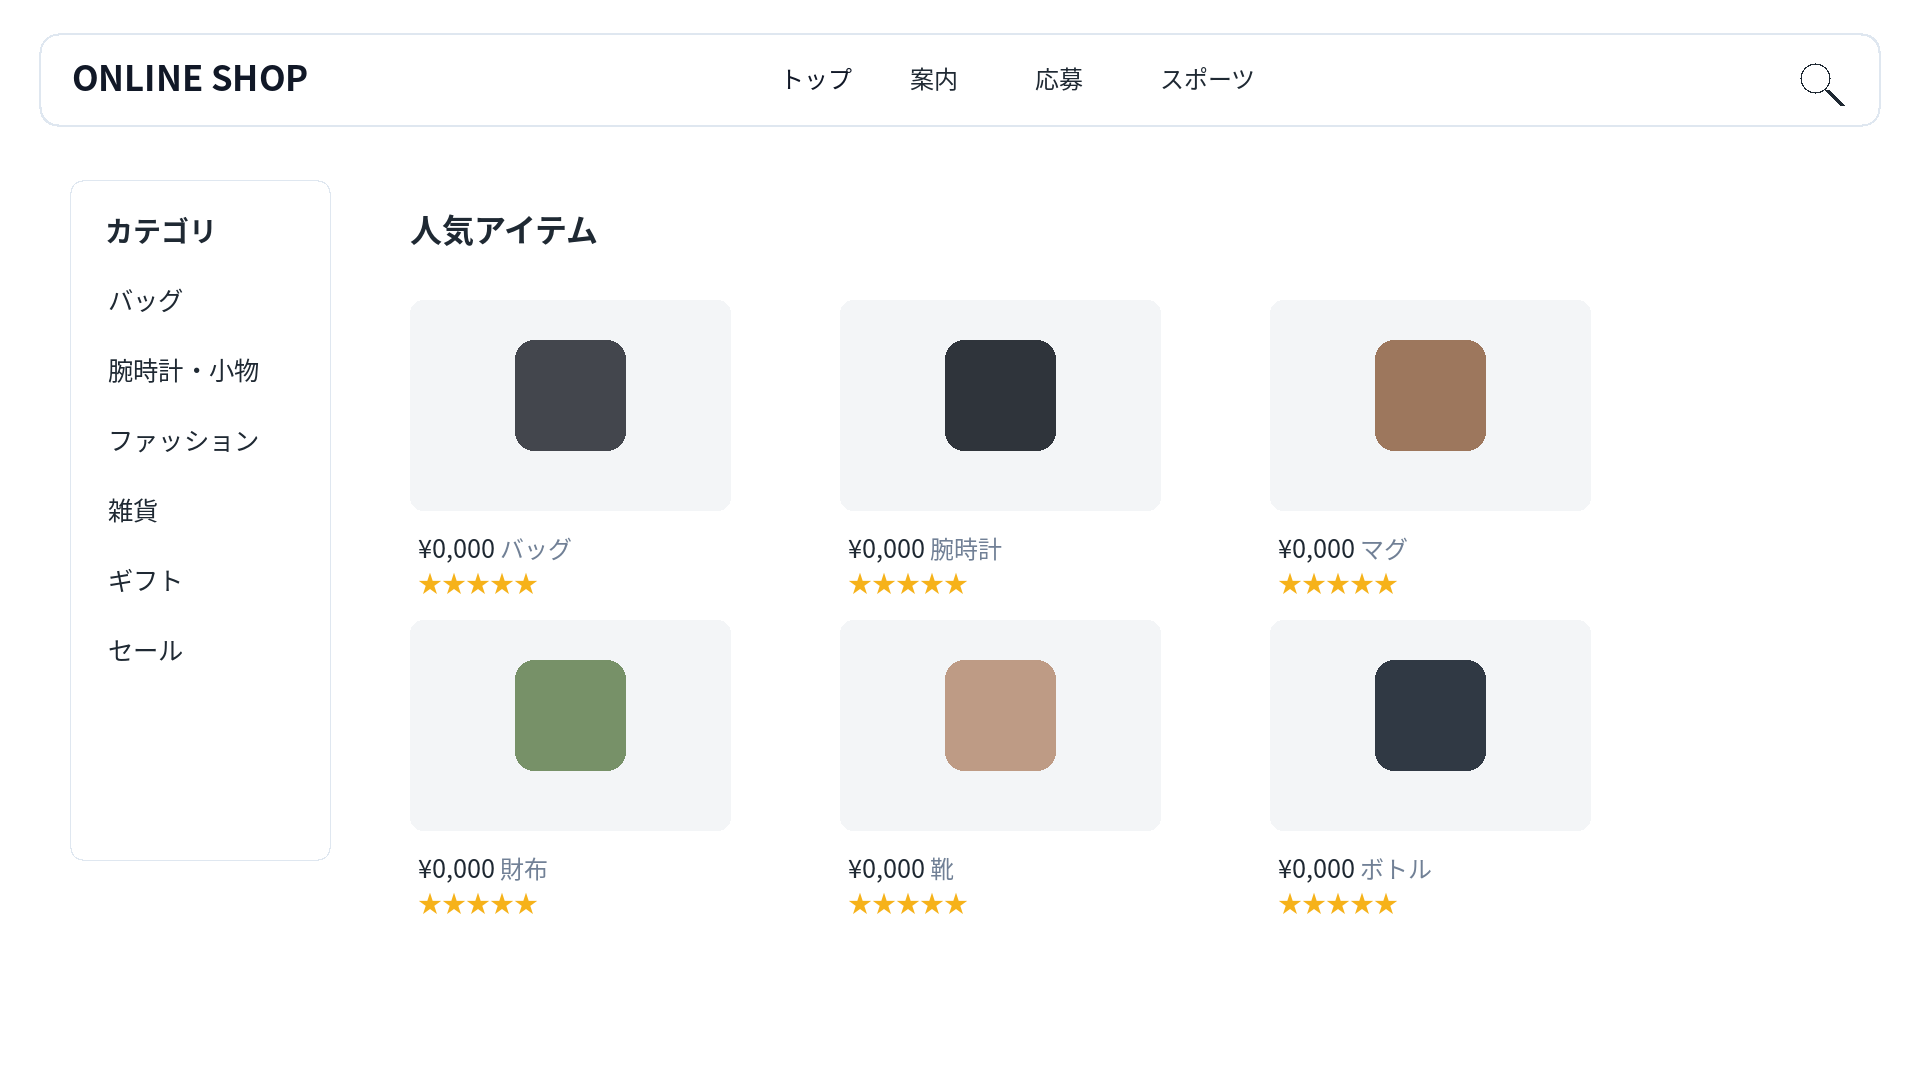Viewport: 1920px width, 1080px height.
Task: Click the カテゴリ sidebar heading
Action: (x=160, y=230)
